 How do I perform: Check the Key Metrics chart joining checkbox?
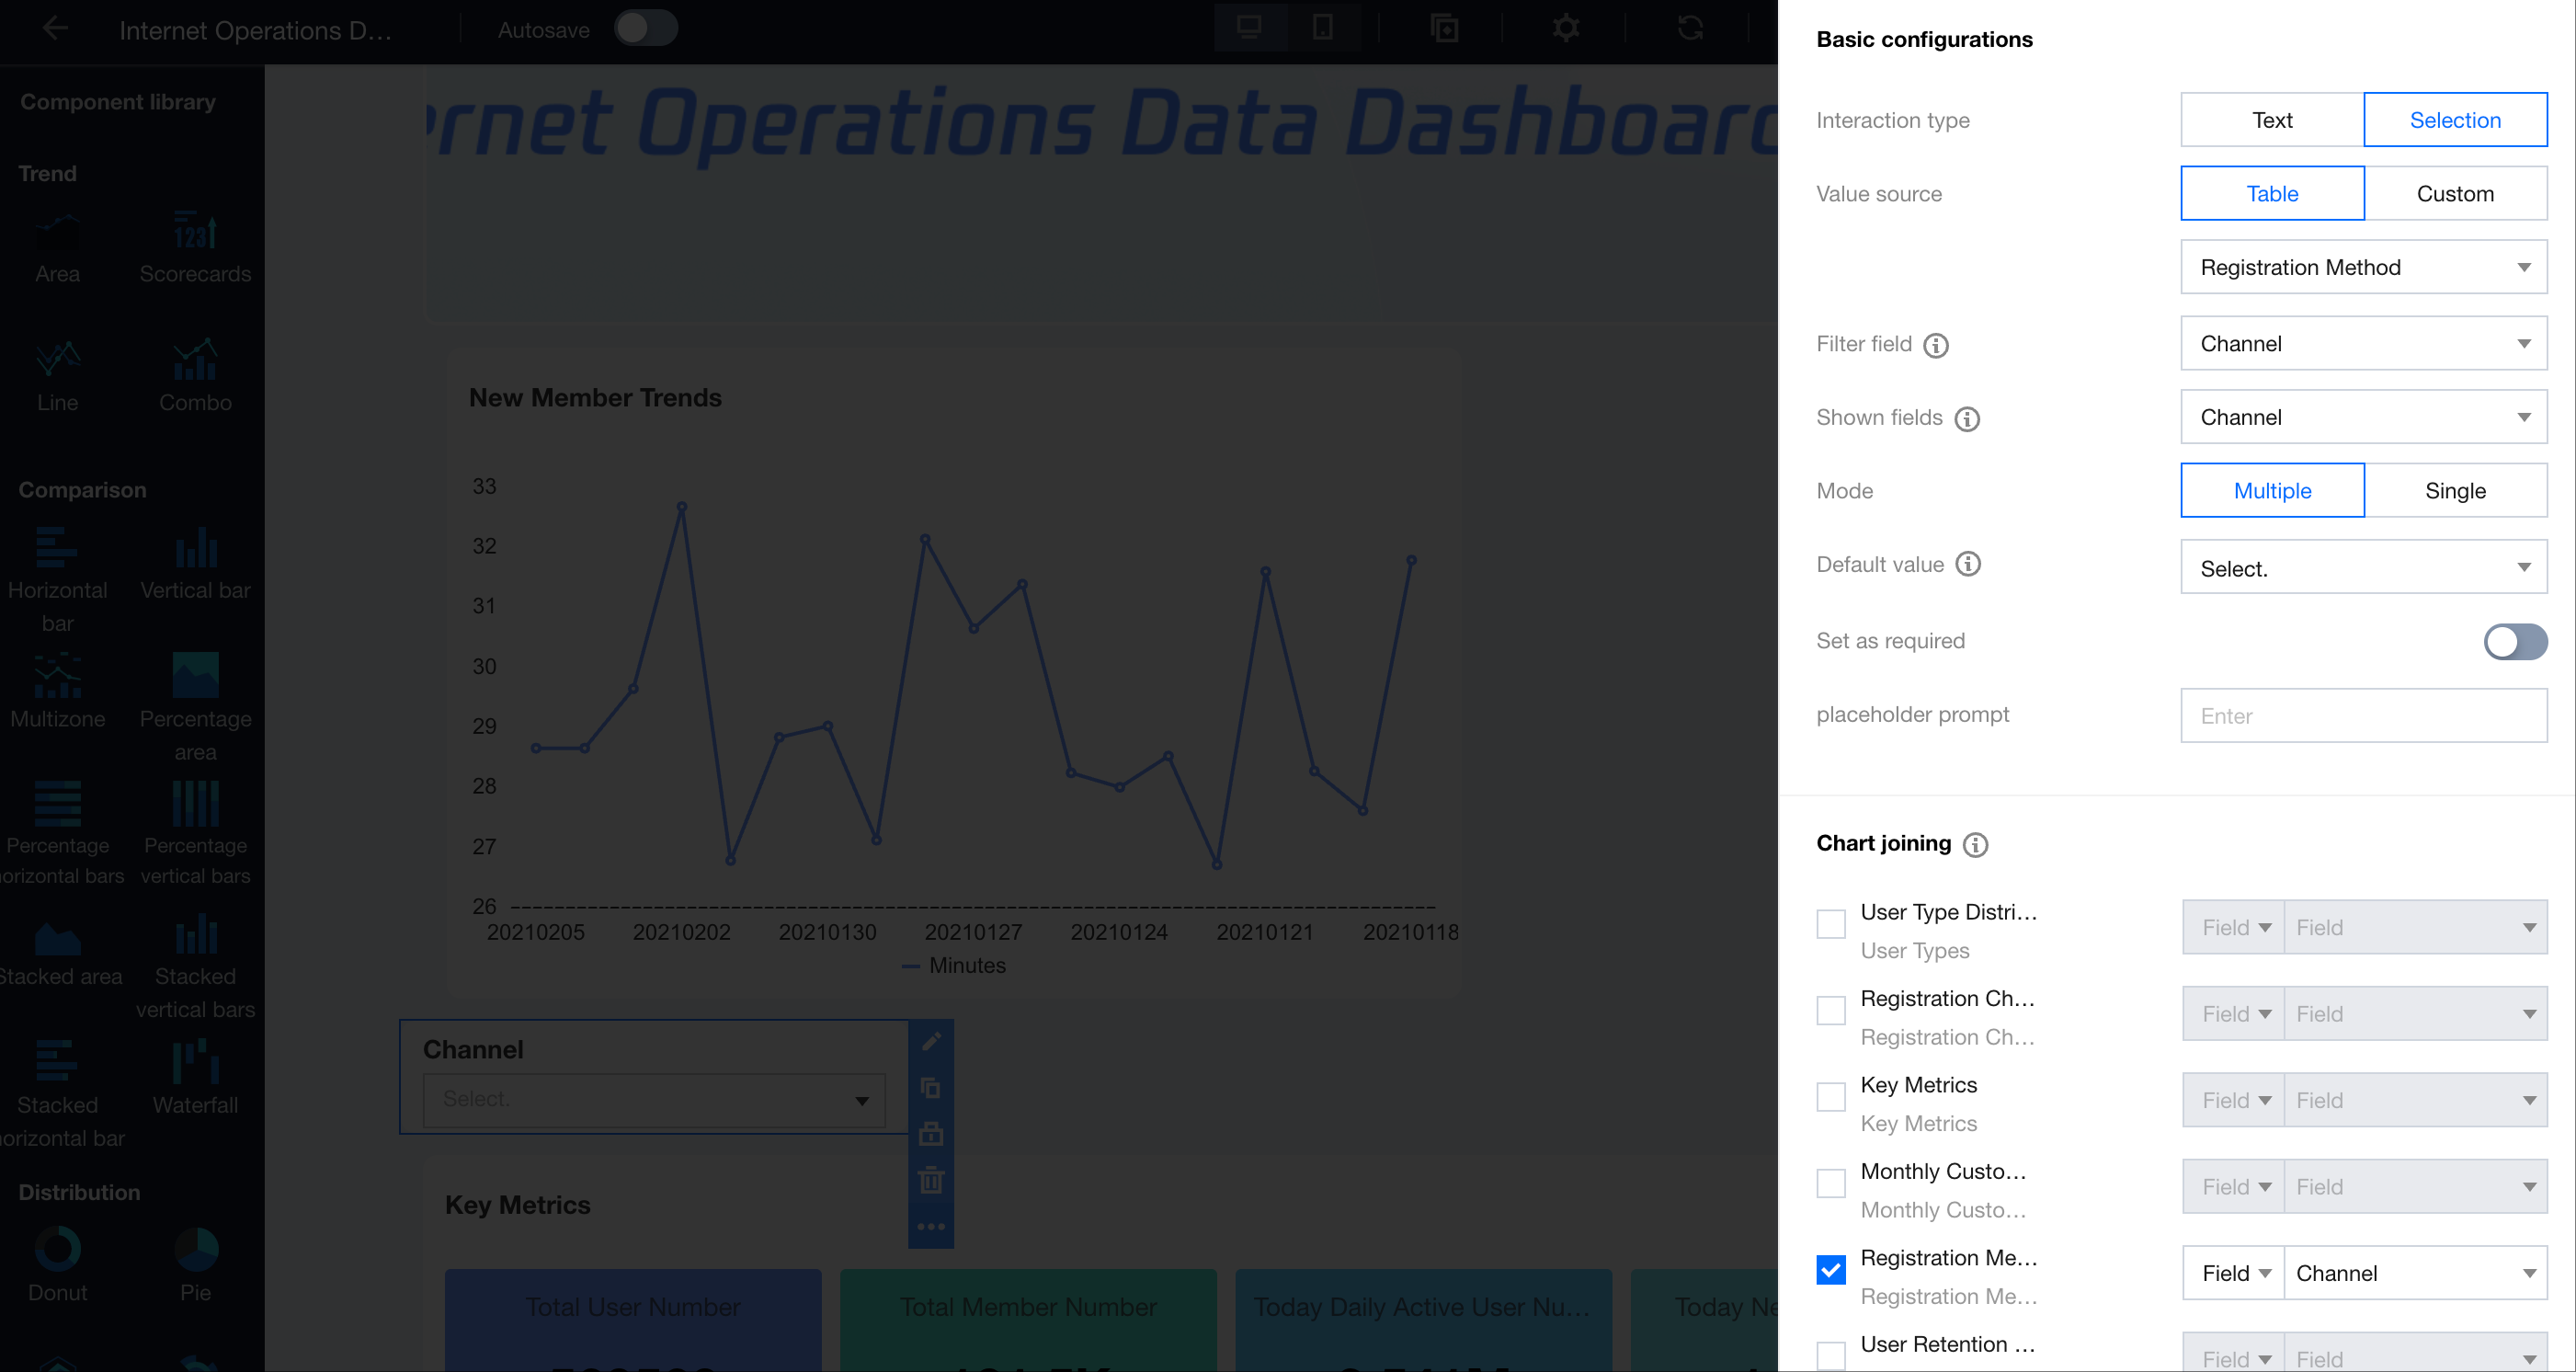pyautogui.click(x=1830, y=1097)
